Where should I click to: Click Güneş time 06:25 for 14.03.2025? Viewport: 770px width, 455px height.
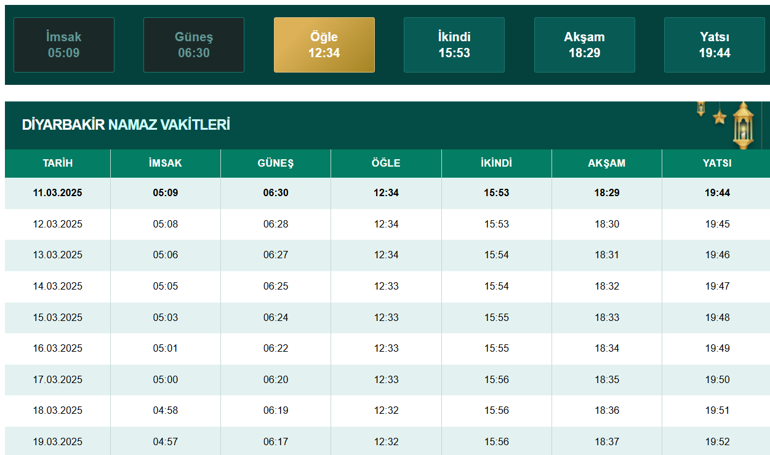click(275, 286)
